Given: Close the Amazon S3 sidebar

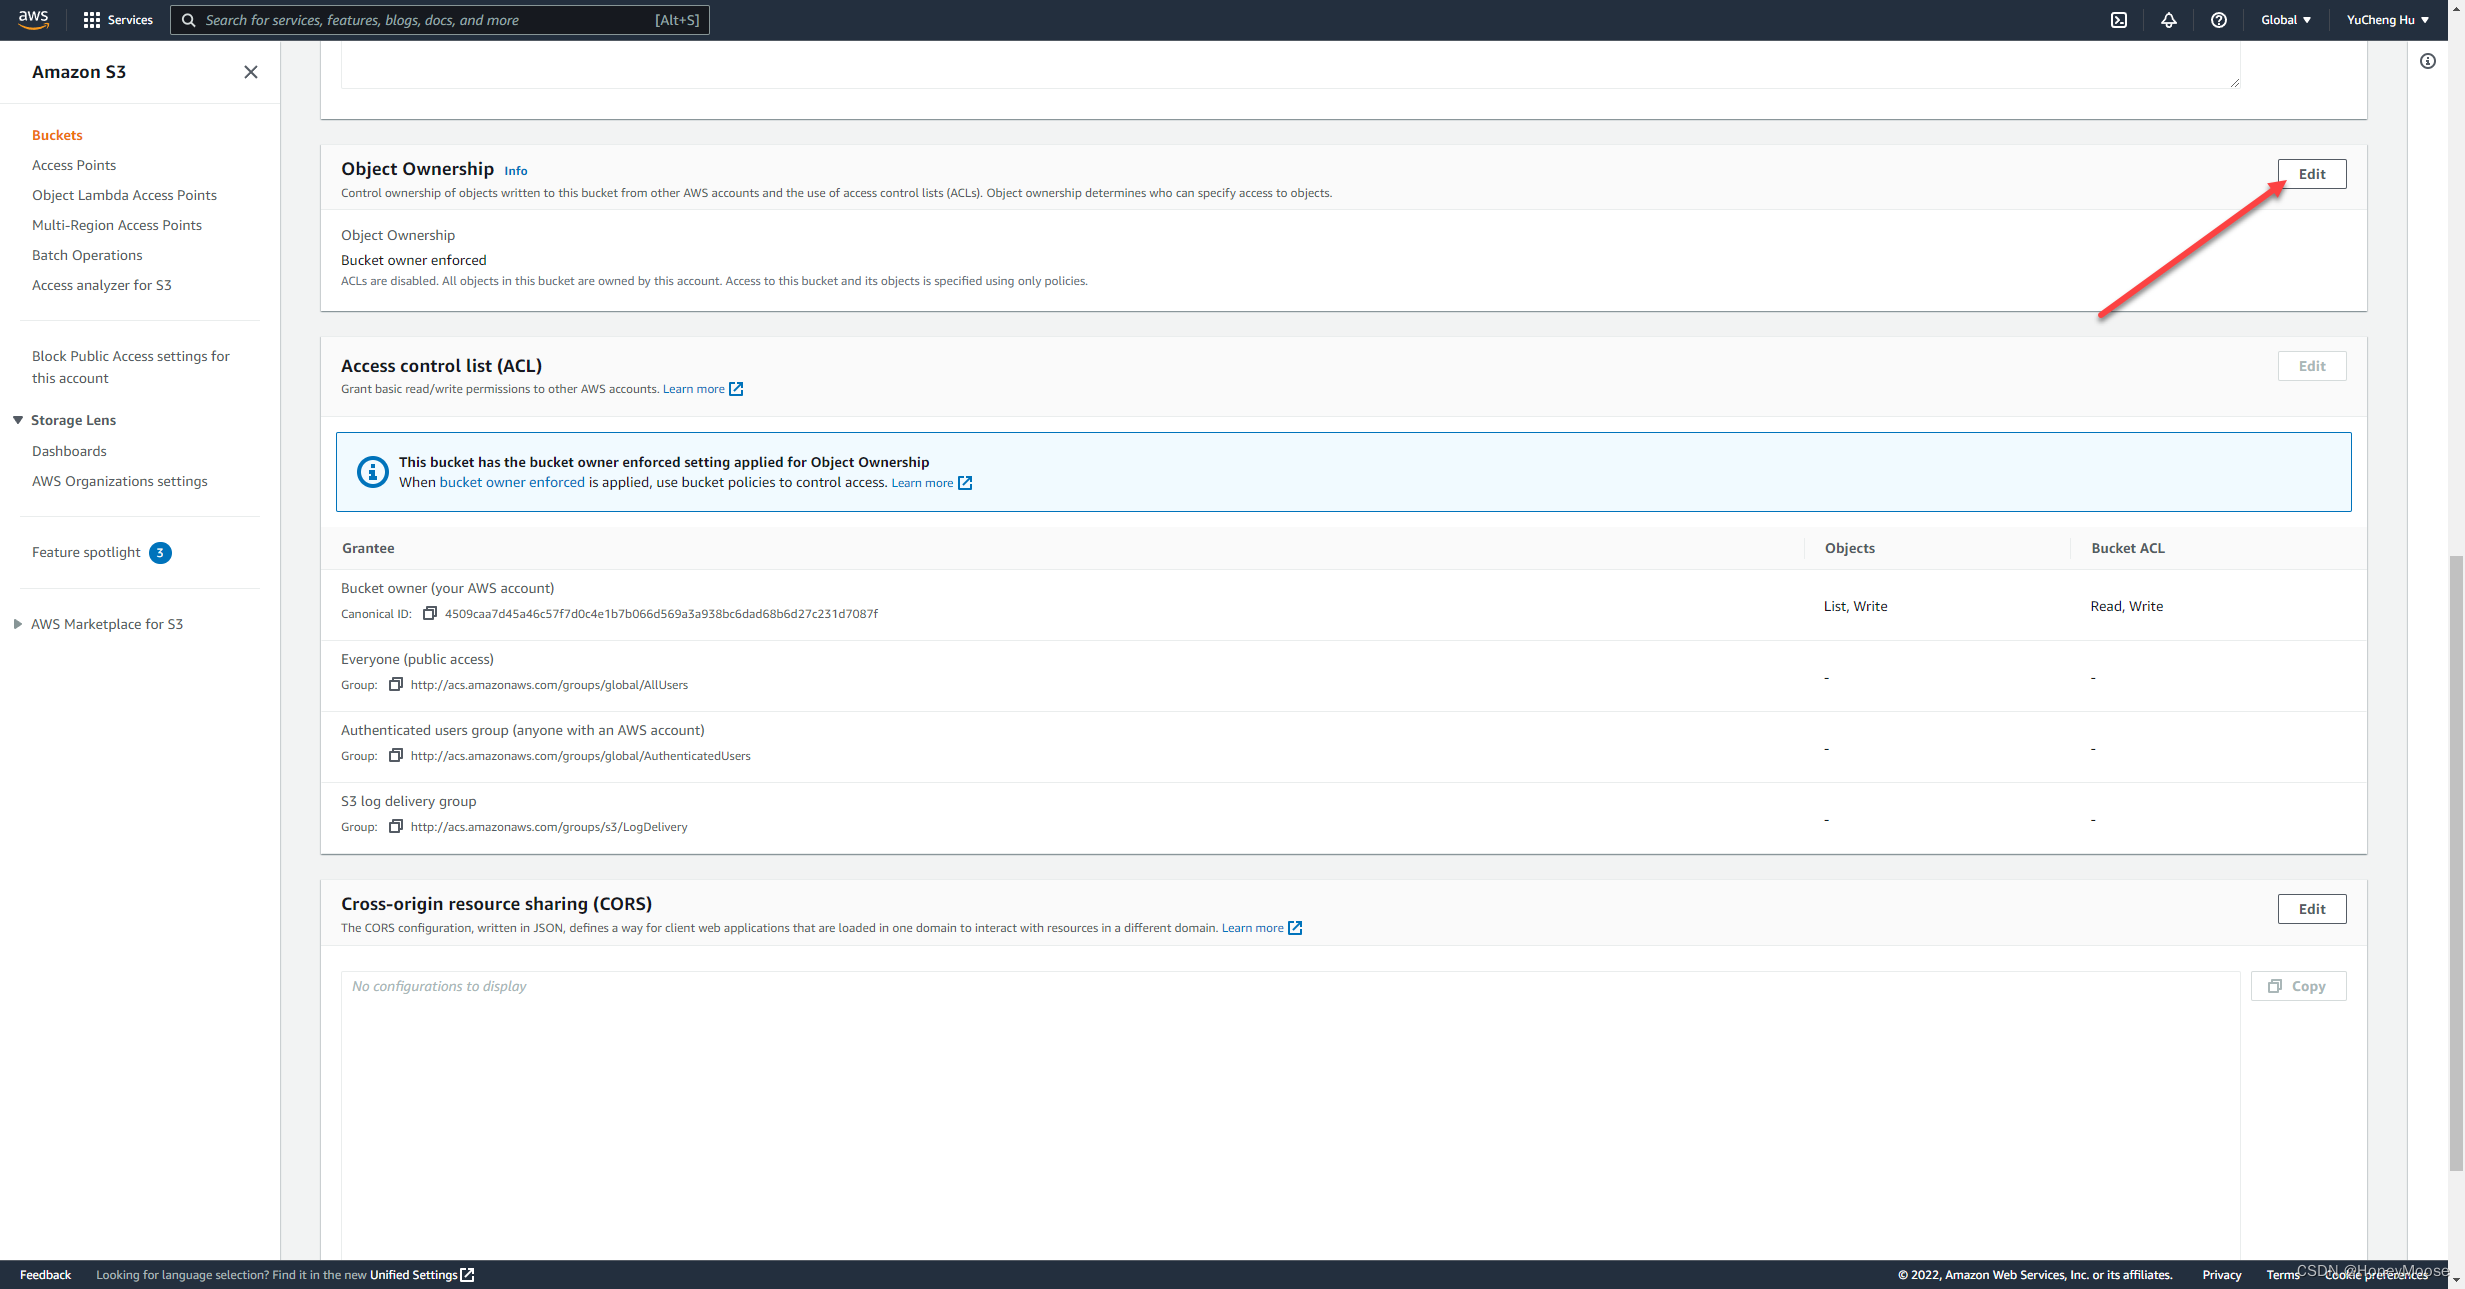Looking at the screenshot, I should click(251, 72).
